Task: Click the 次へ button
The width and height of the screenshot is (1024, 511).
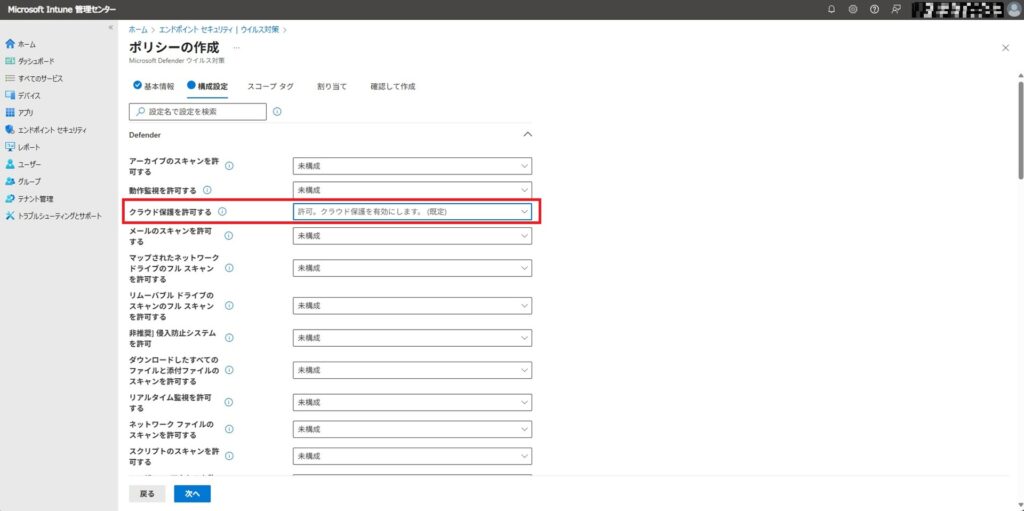Action: point(192,494)
